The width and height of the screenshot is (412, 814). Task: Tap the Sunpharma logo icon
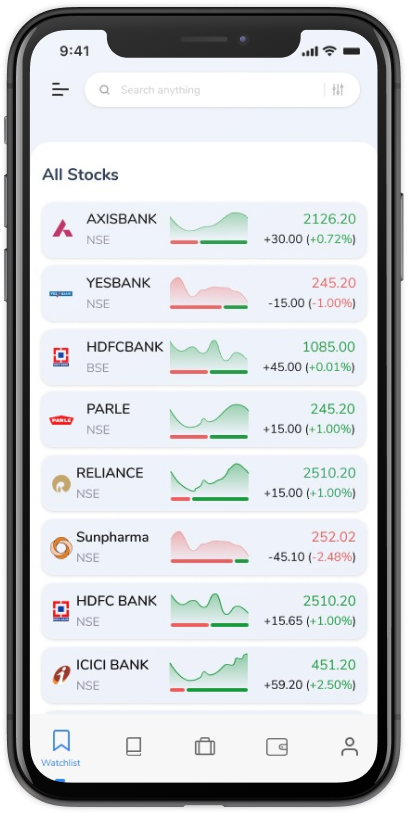point(61,548)
